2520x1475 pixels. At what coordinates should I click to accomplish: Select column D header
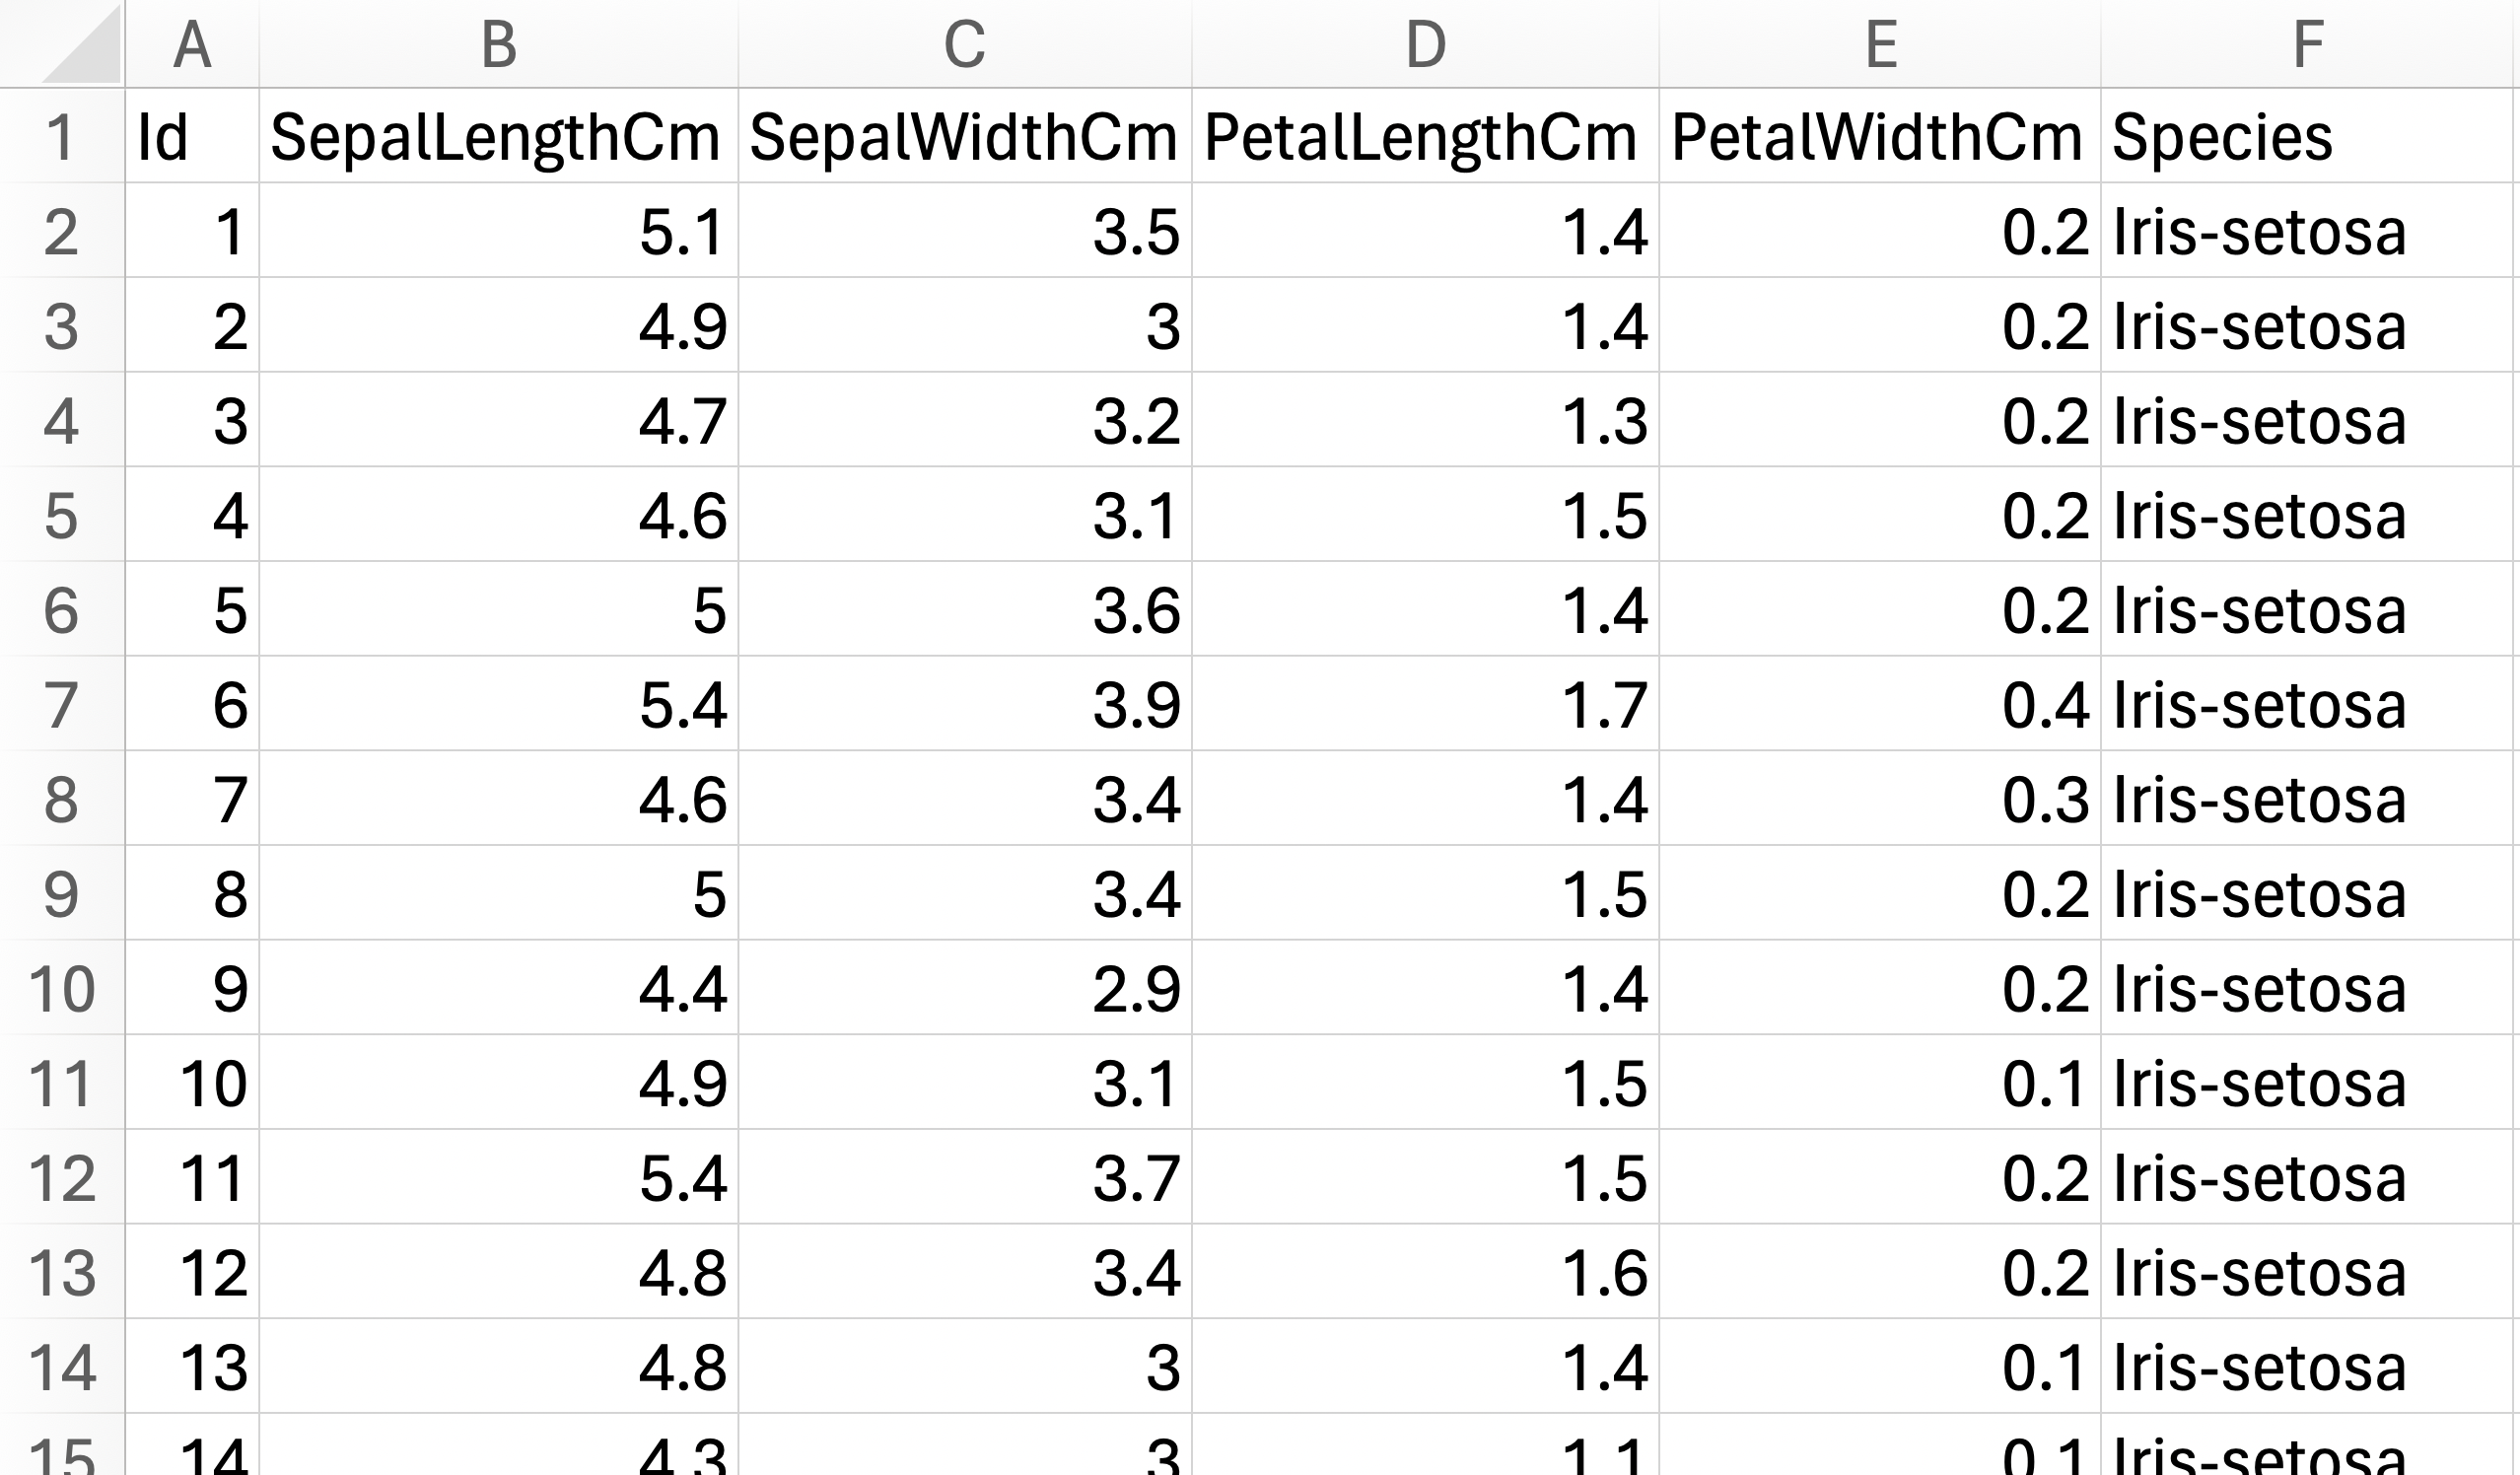pos(1426,44)
